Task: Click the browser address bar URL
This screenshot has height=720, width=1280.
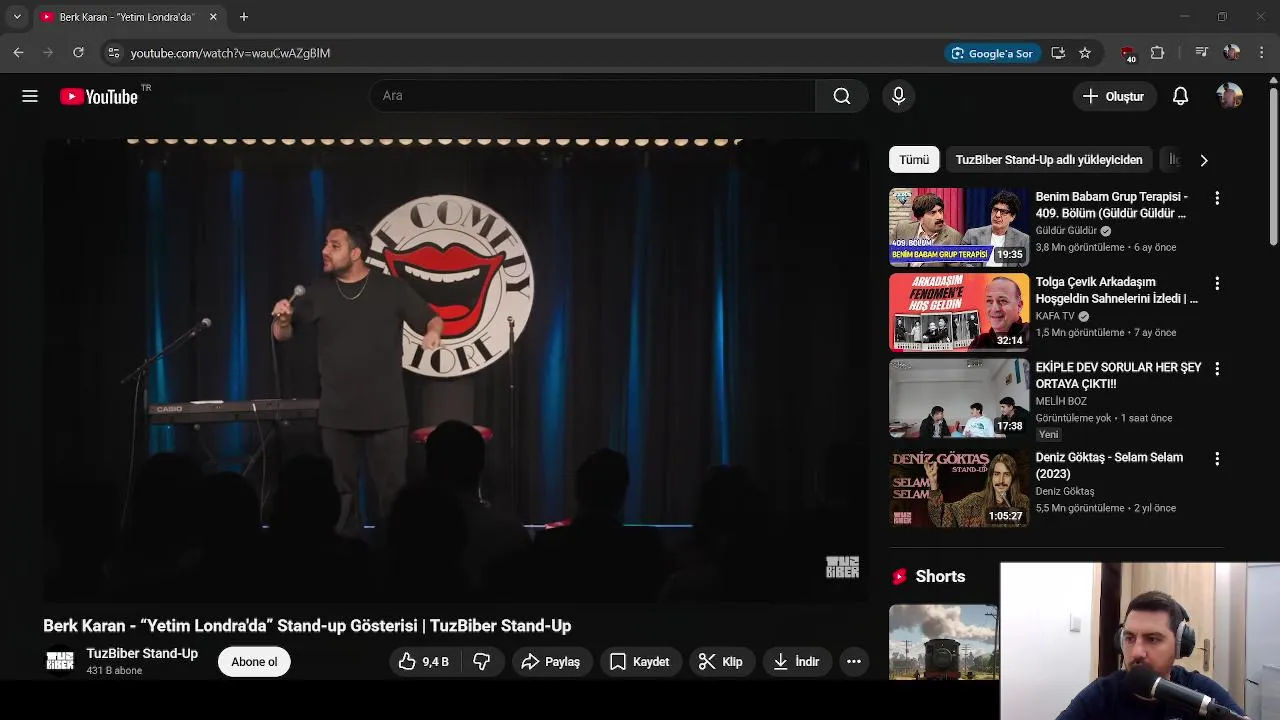Action: tap(230, 53)
